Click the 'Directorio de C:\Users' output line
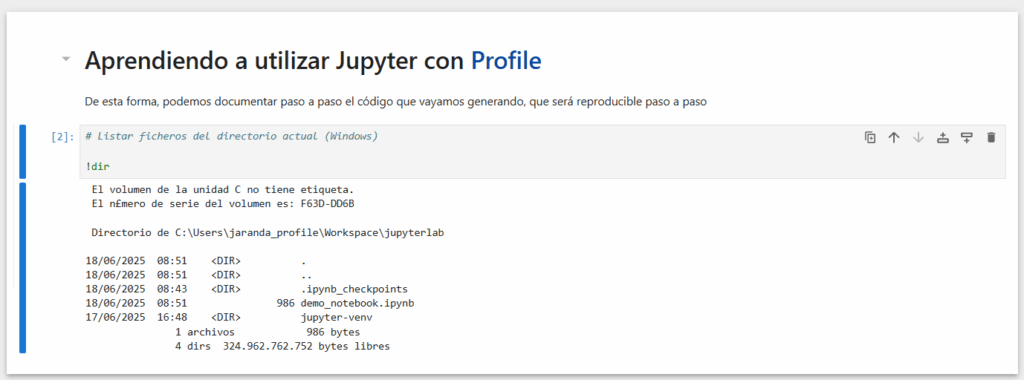 (268, 232)
